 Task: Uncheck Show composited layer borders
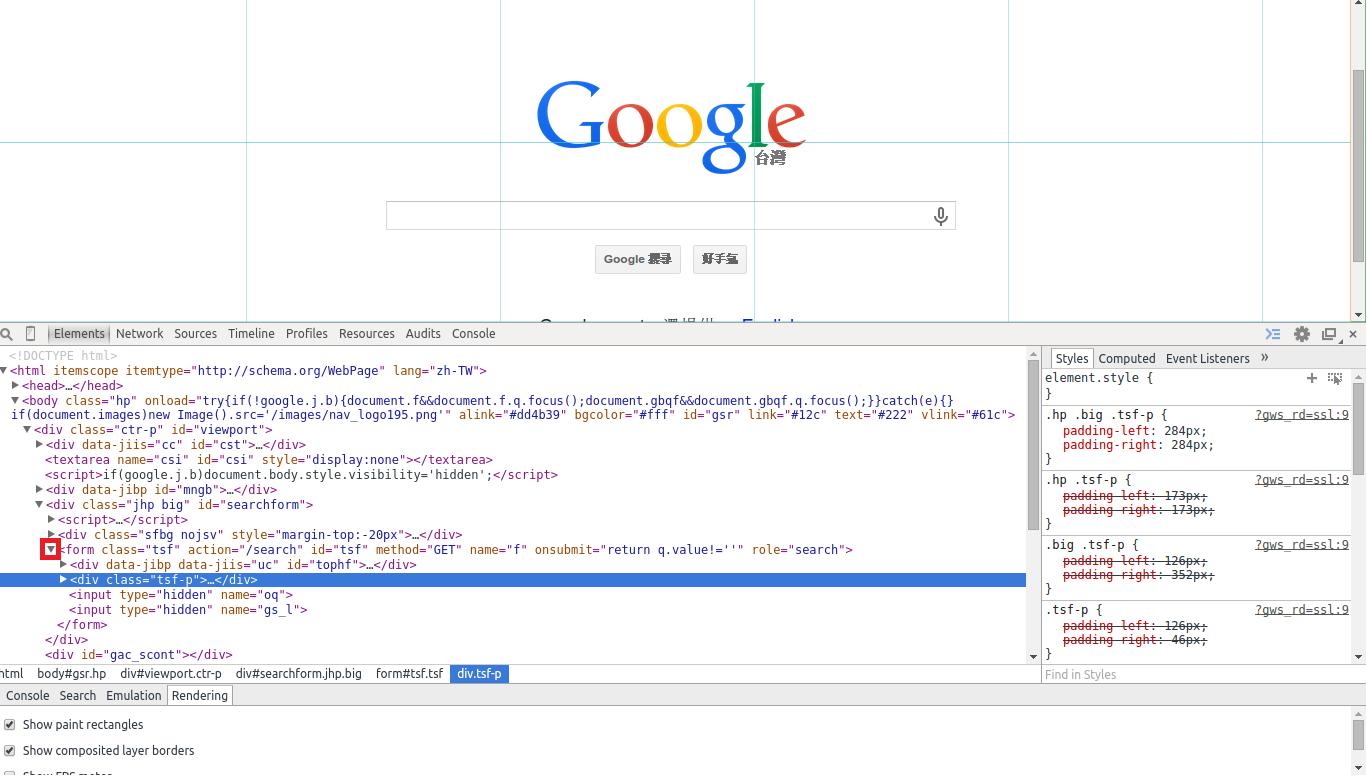pyautogui.click(x=10, y=751)
